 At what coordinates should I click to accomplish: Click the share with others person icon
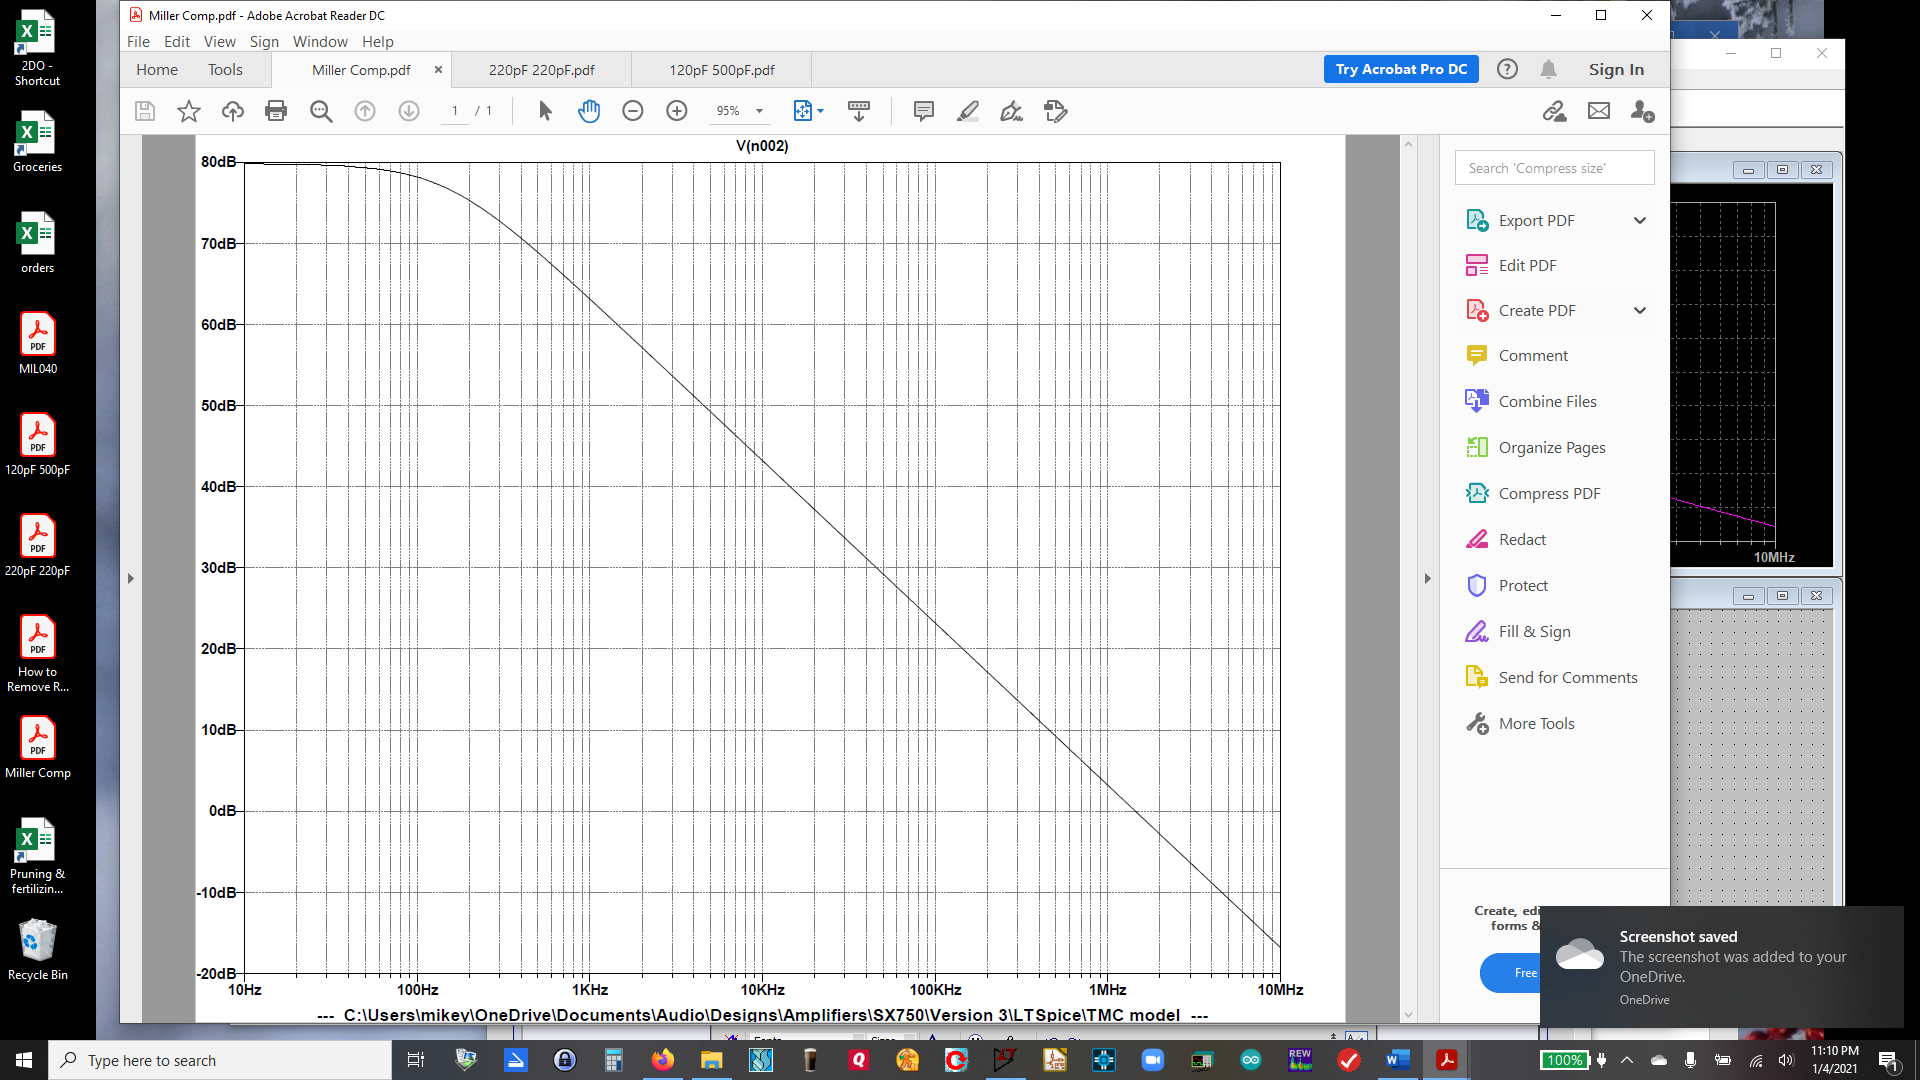click(1643, 111)
